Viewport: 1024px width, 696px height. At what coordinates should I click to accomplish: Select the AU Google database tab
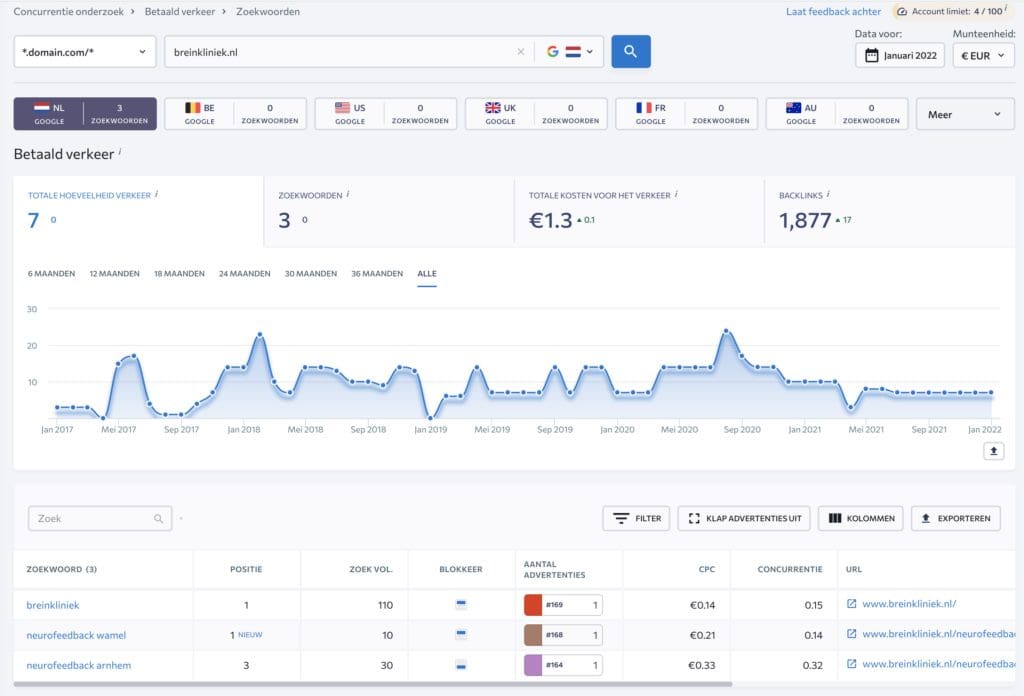[837, 114]
